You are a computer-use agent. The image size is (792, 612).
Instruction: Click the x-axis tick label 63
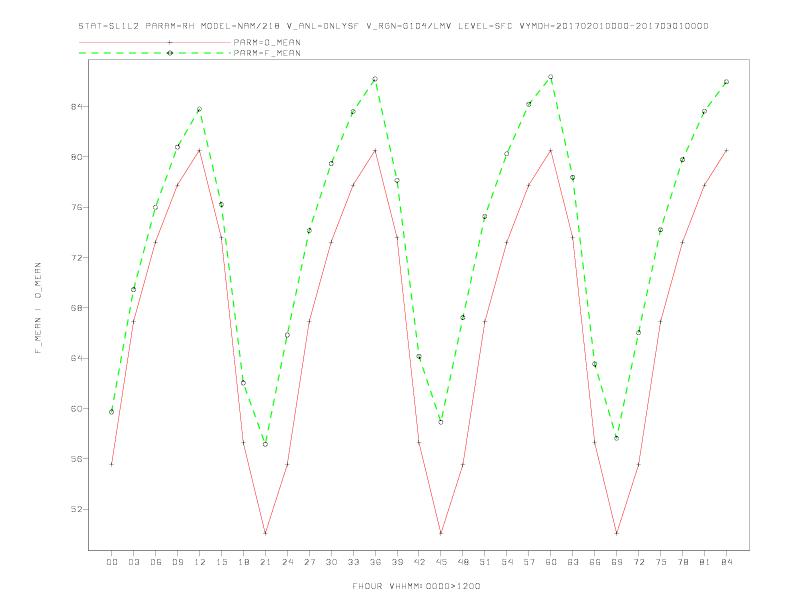(x=573, y=562)
